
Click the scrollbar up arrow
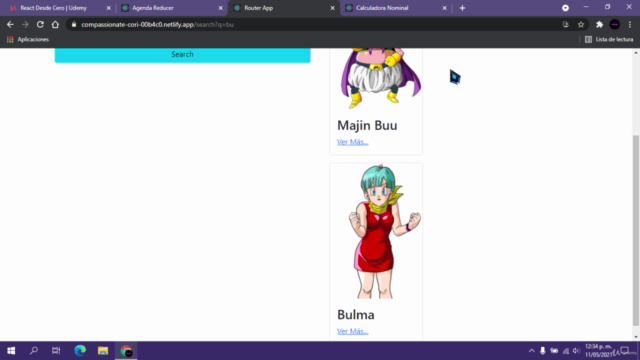pos(636,53)
